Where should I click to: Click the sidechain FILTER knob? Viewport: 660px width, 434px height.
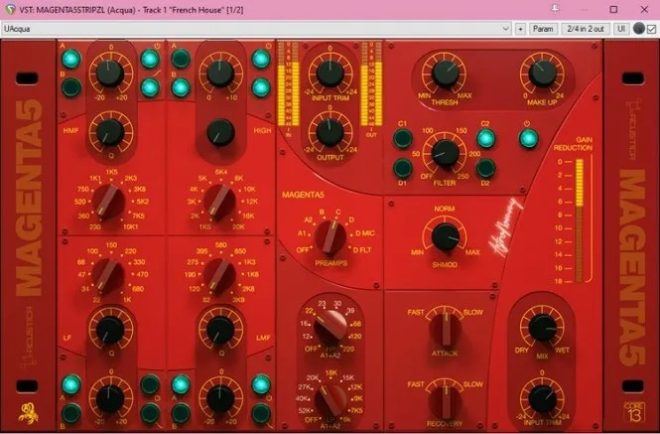445,153
